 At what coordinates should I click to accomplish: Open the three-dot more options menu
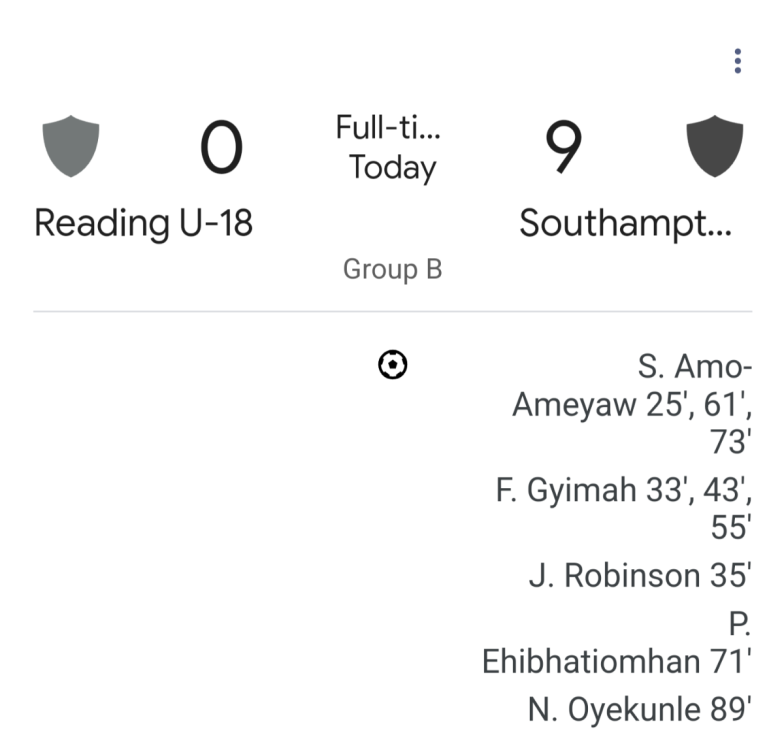[737, 61]
